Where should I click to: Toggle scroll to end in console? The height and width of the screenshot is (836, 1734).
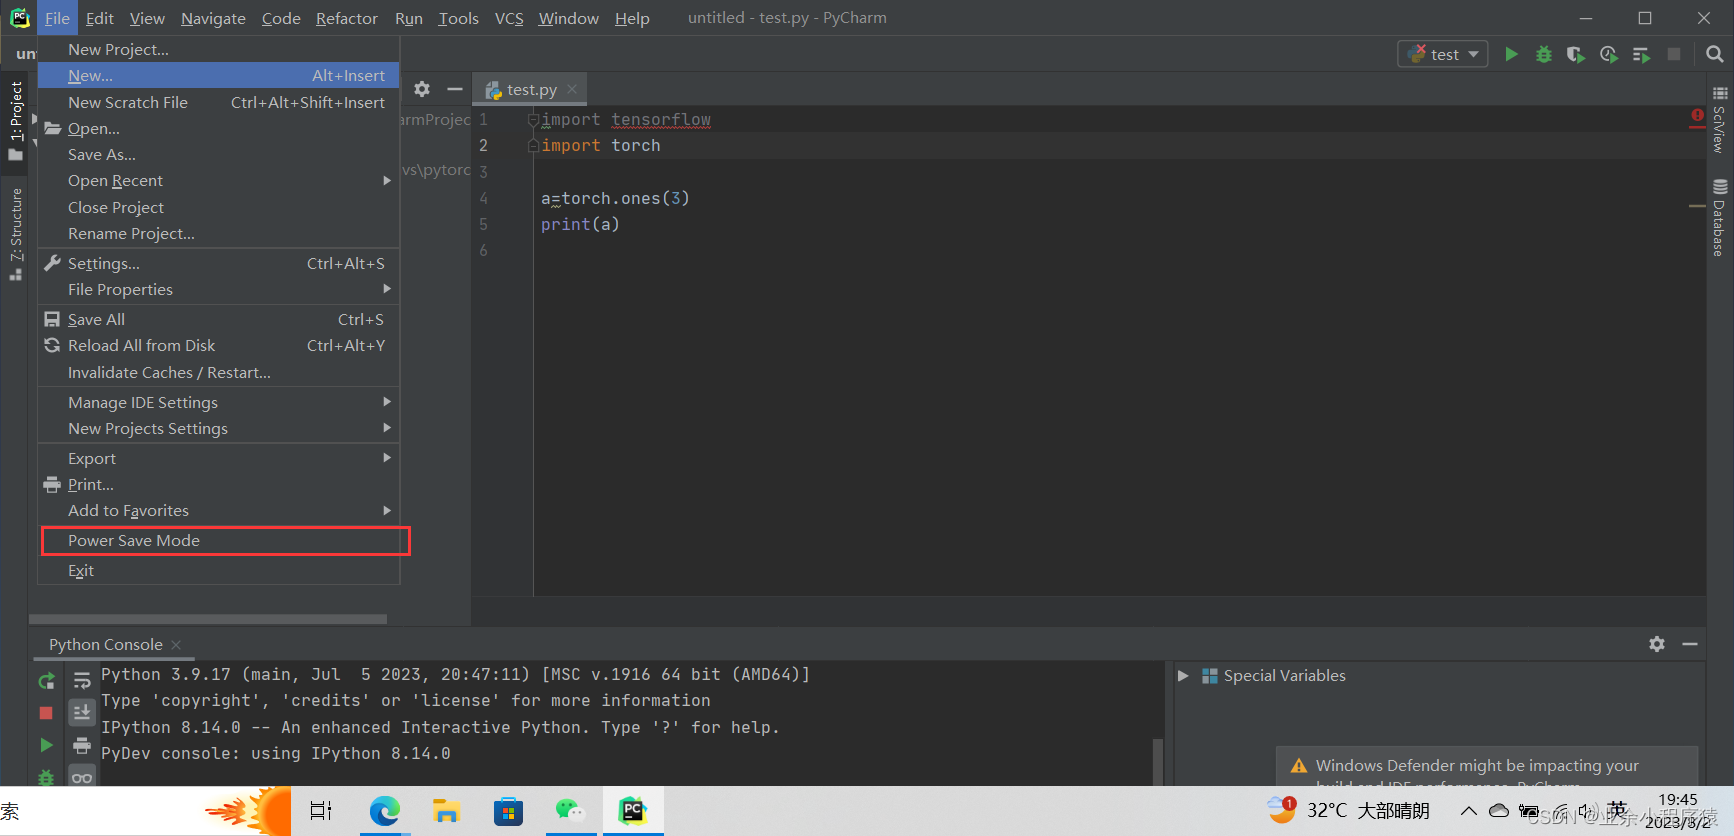pyautogui.click(x=82, y=712)
